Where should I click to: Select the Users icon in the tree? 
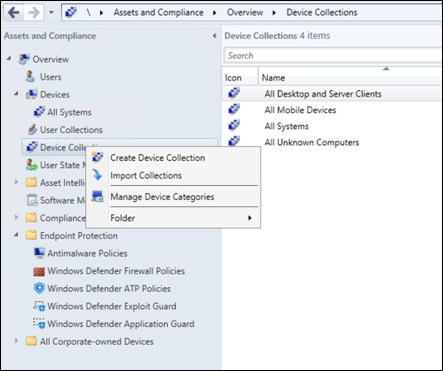[x=30, y=77]
